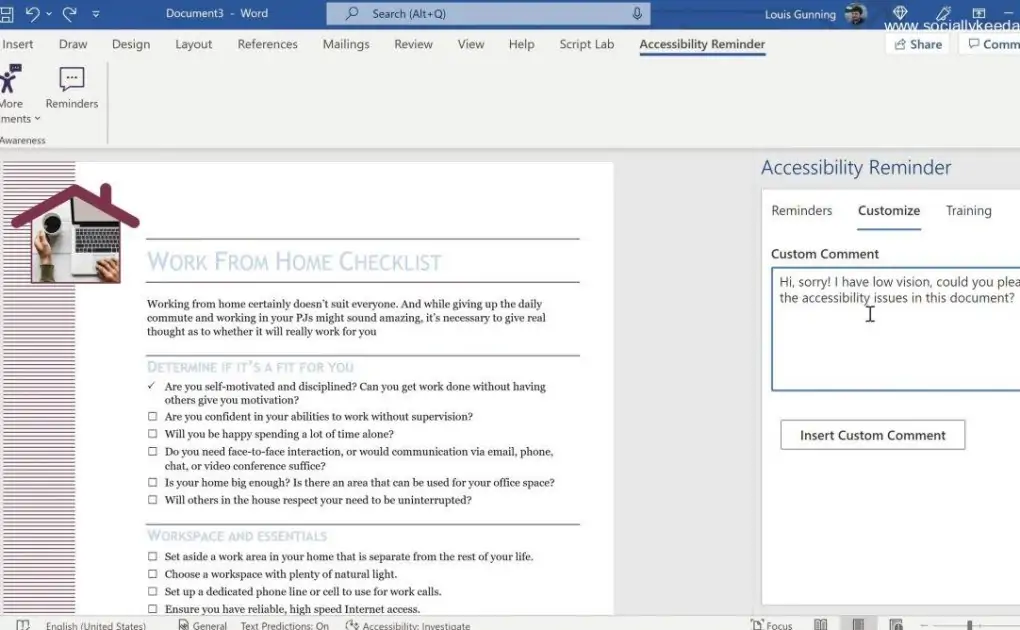This screenshot has width=1020, height=630.
Task: Tick 'Choose a workspace with plenty of natural light'
Action: pyautogui.click(x=152, y=575)
